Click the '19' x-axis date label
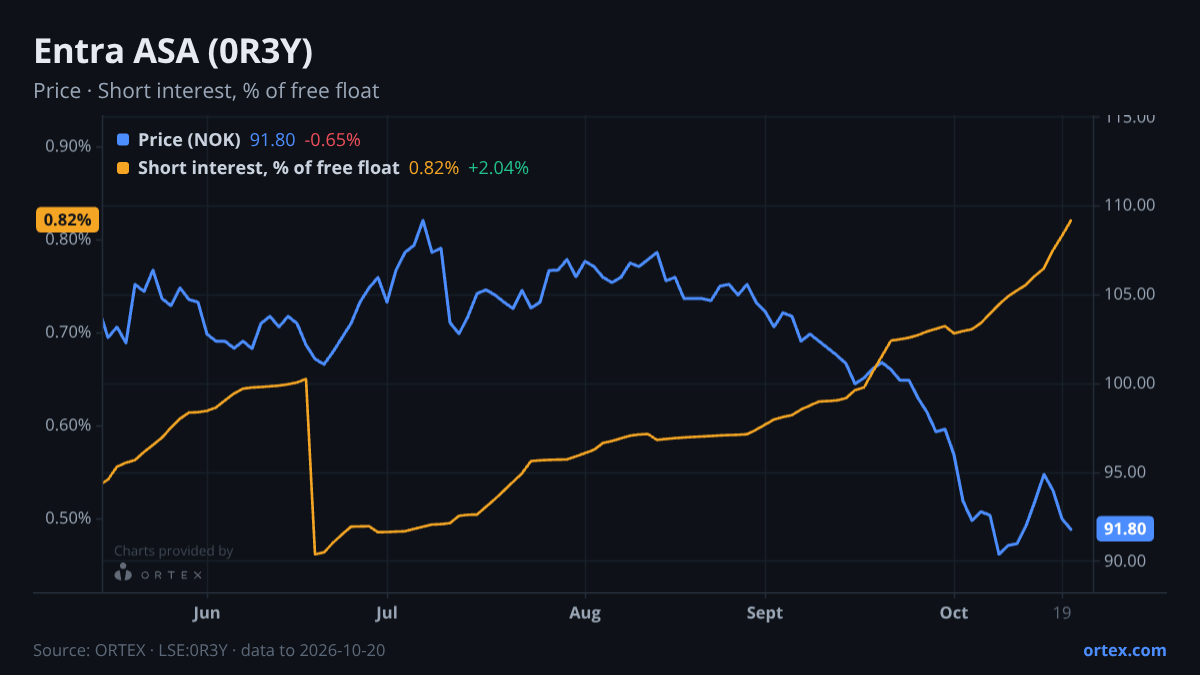Viewport: 1200px width, 675px height. click(x=1062, y=613)
